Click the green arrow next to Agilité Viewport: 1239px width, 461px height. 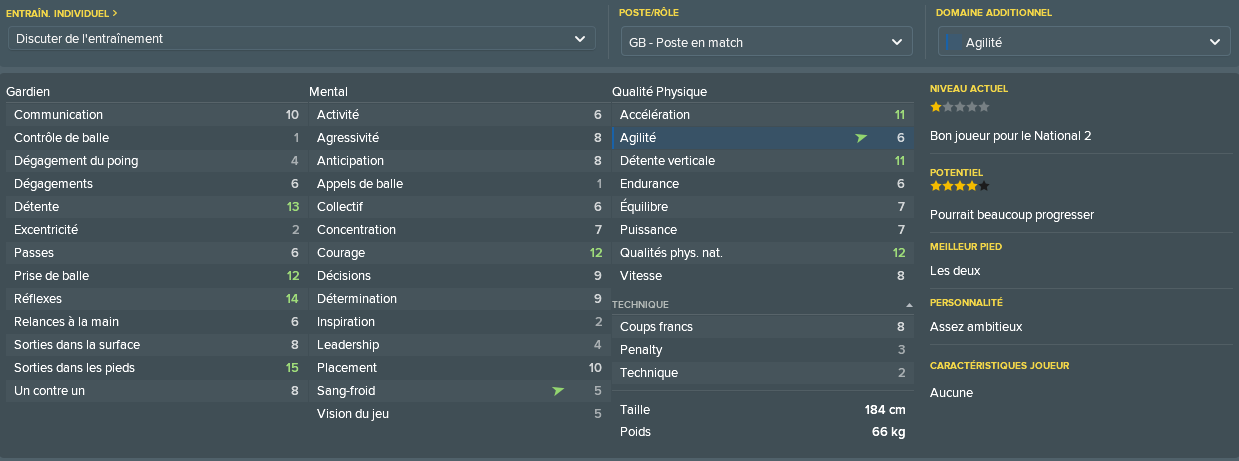861,138
